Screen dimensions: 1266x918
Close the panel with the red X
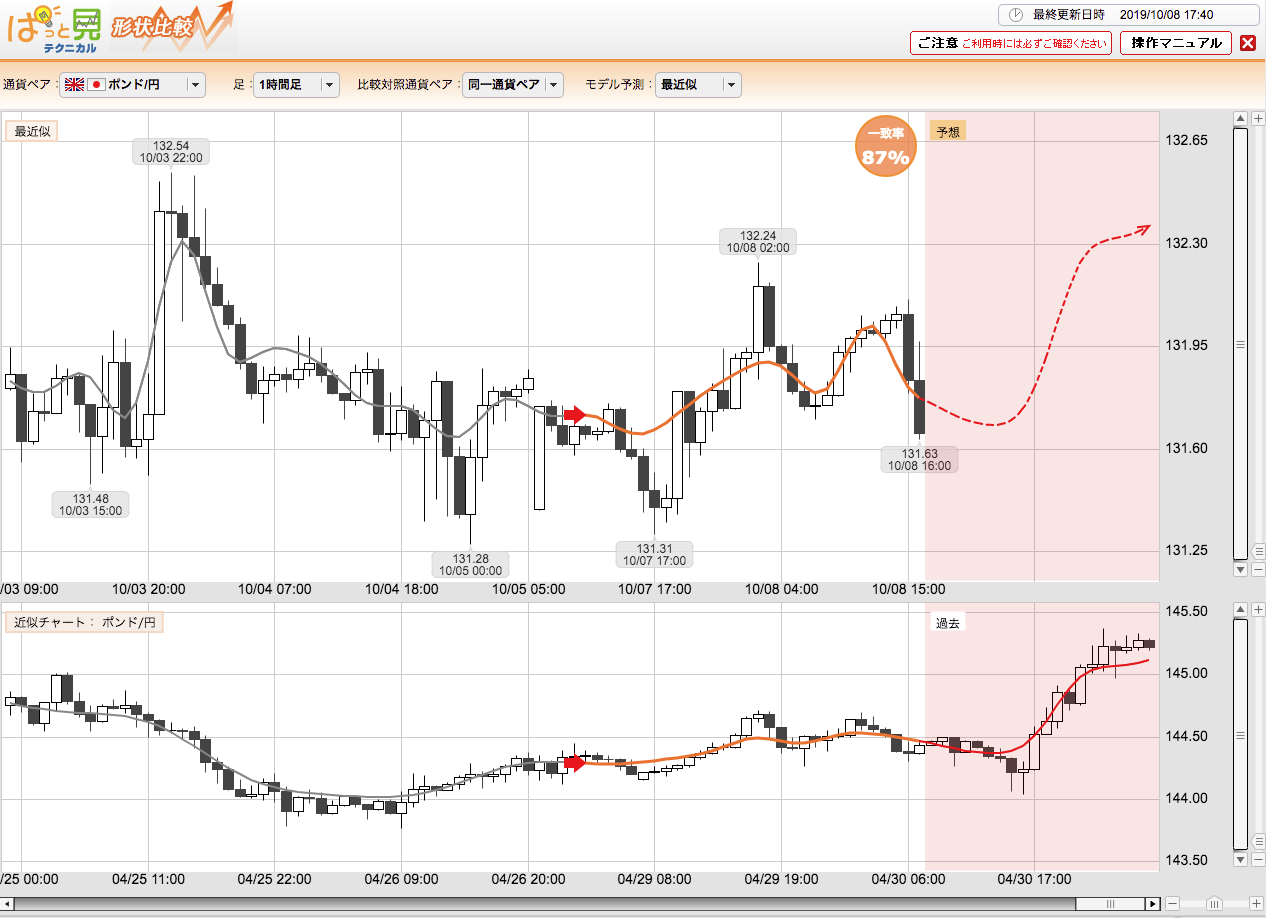(x=1247, y=43)
